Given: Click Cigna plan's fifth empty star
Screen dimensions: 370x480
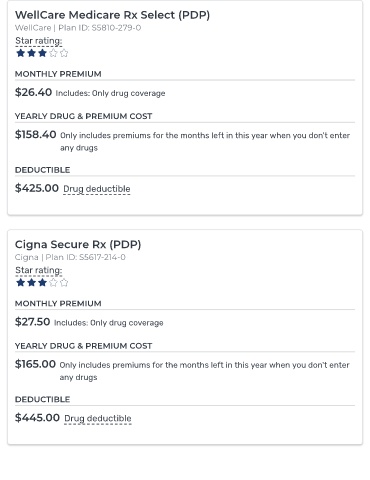Looking at the screenshot, I should coord(64,283).
